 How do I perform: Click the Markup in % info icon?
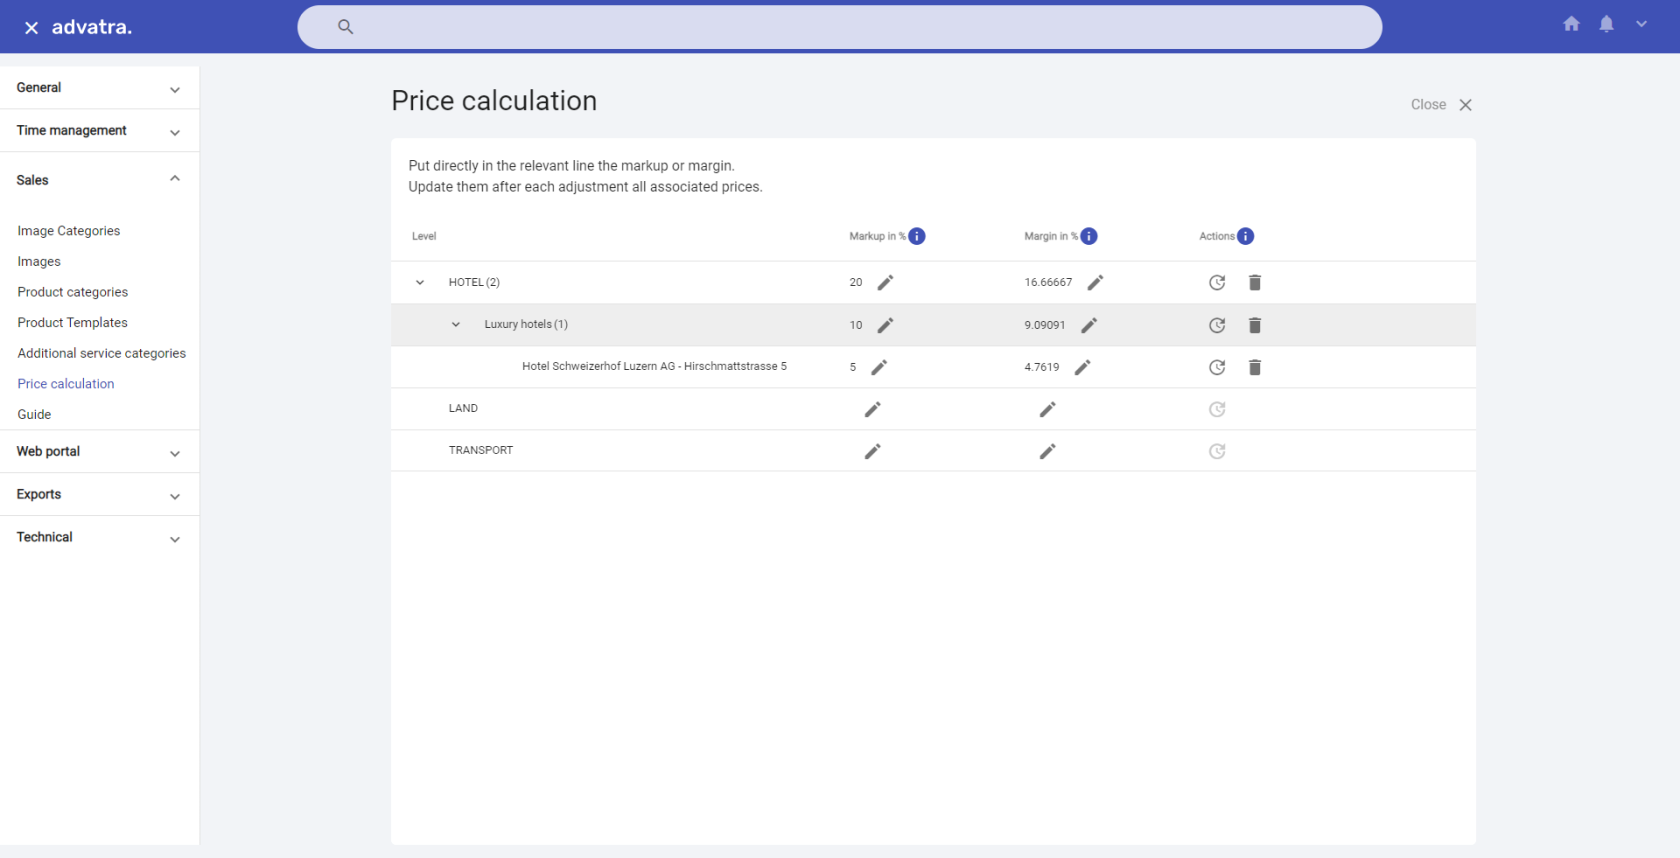pos(917,236)
